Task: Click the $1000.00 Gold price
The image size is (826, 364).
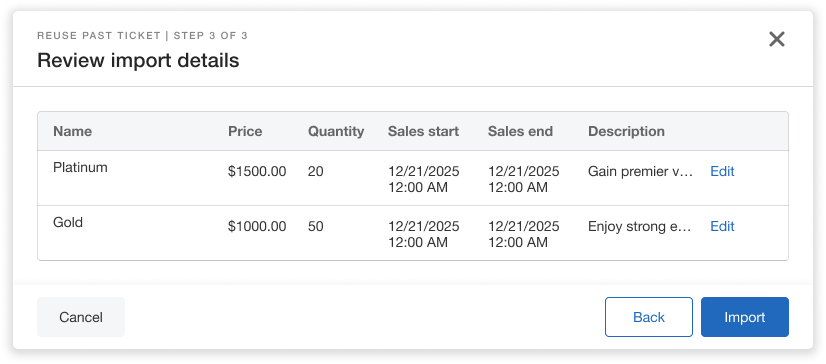Action: pos(257,226)
